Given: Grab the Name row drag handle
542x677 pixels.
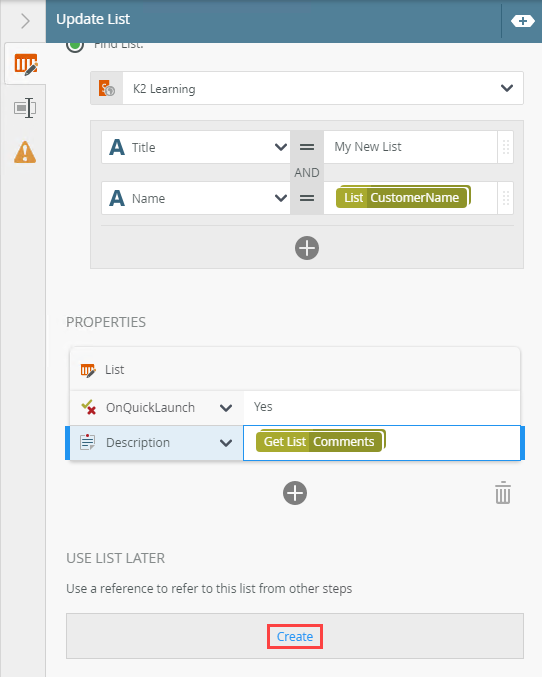Looking at the screenshot, I should point(506,198).
